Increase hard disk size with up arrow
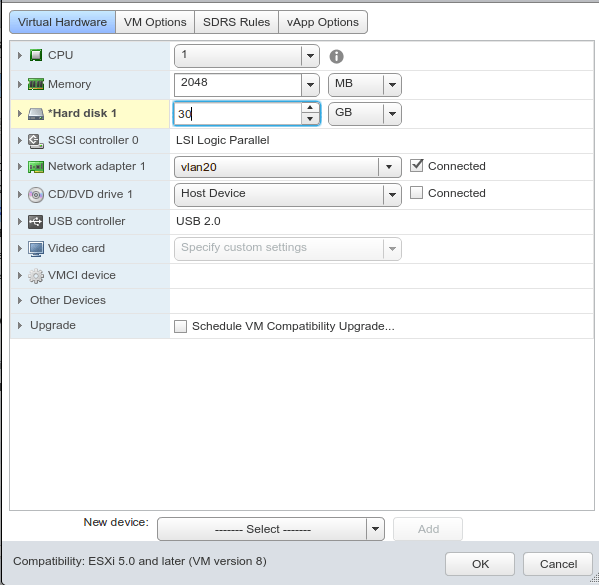Viewport: 599px width, 585px height. click(x=310, y=108)
